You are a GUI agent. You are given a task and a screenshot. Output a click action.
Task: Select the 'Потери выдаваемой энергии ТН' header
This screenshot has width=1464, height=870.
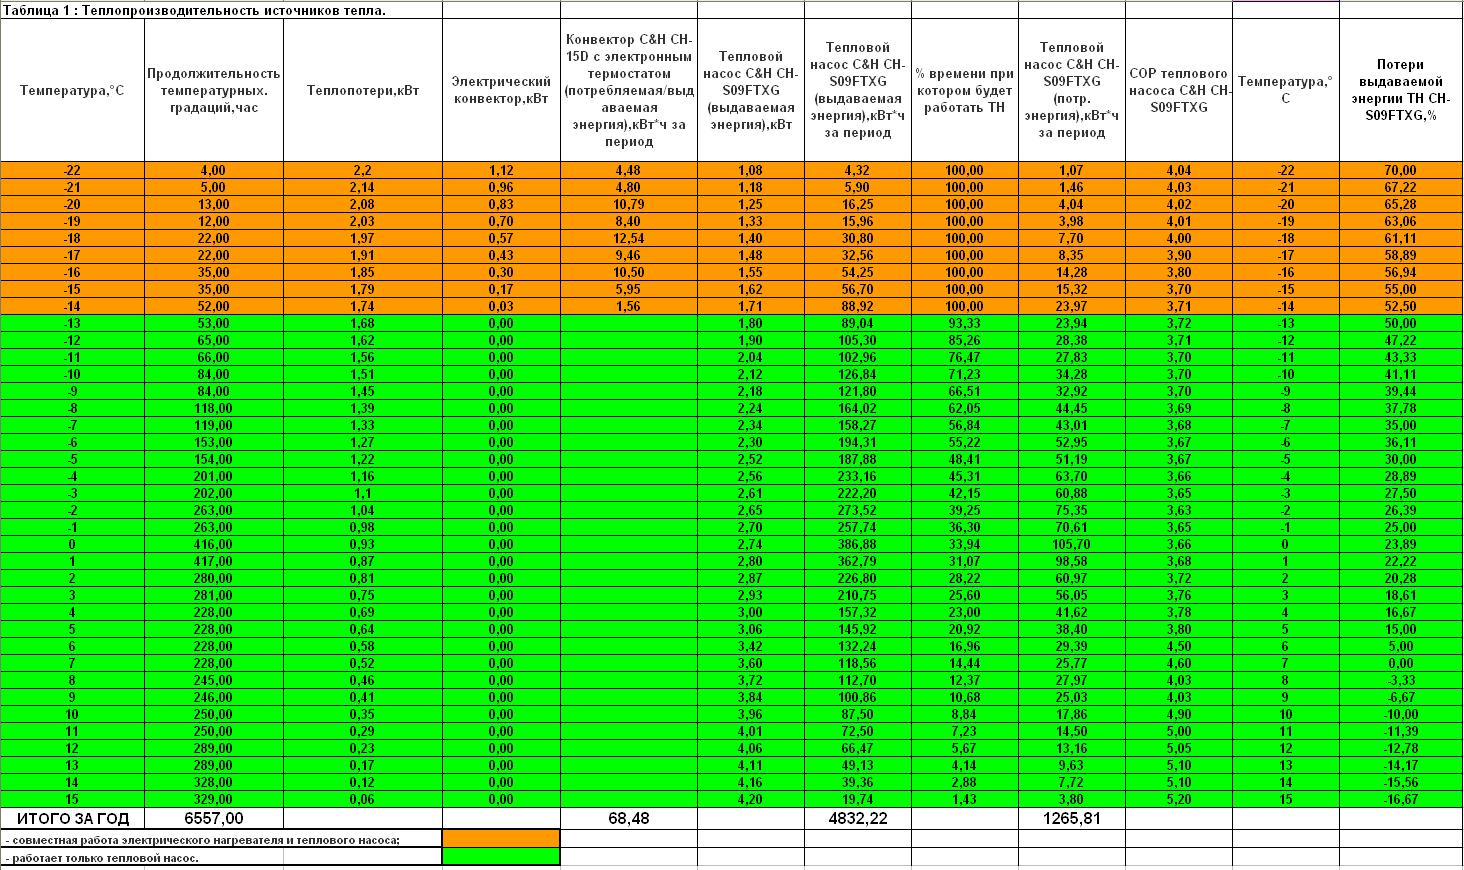[1400, 90]
